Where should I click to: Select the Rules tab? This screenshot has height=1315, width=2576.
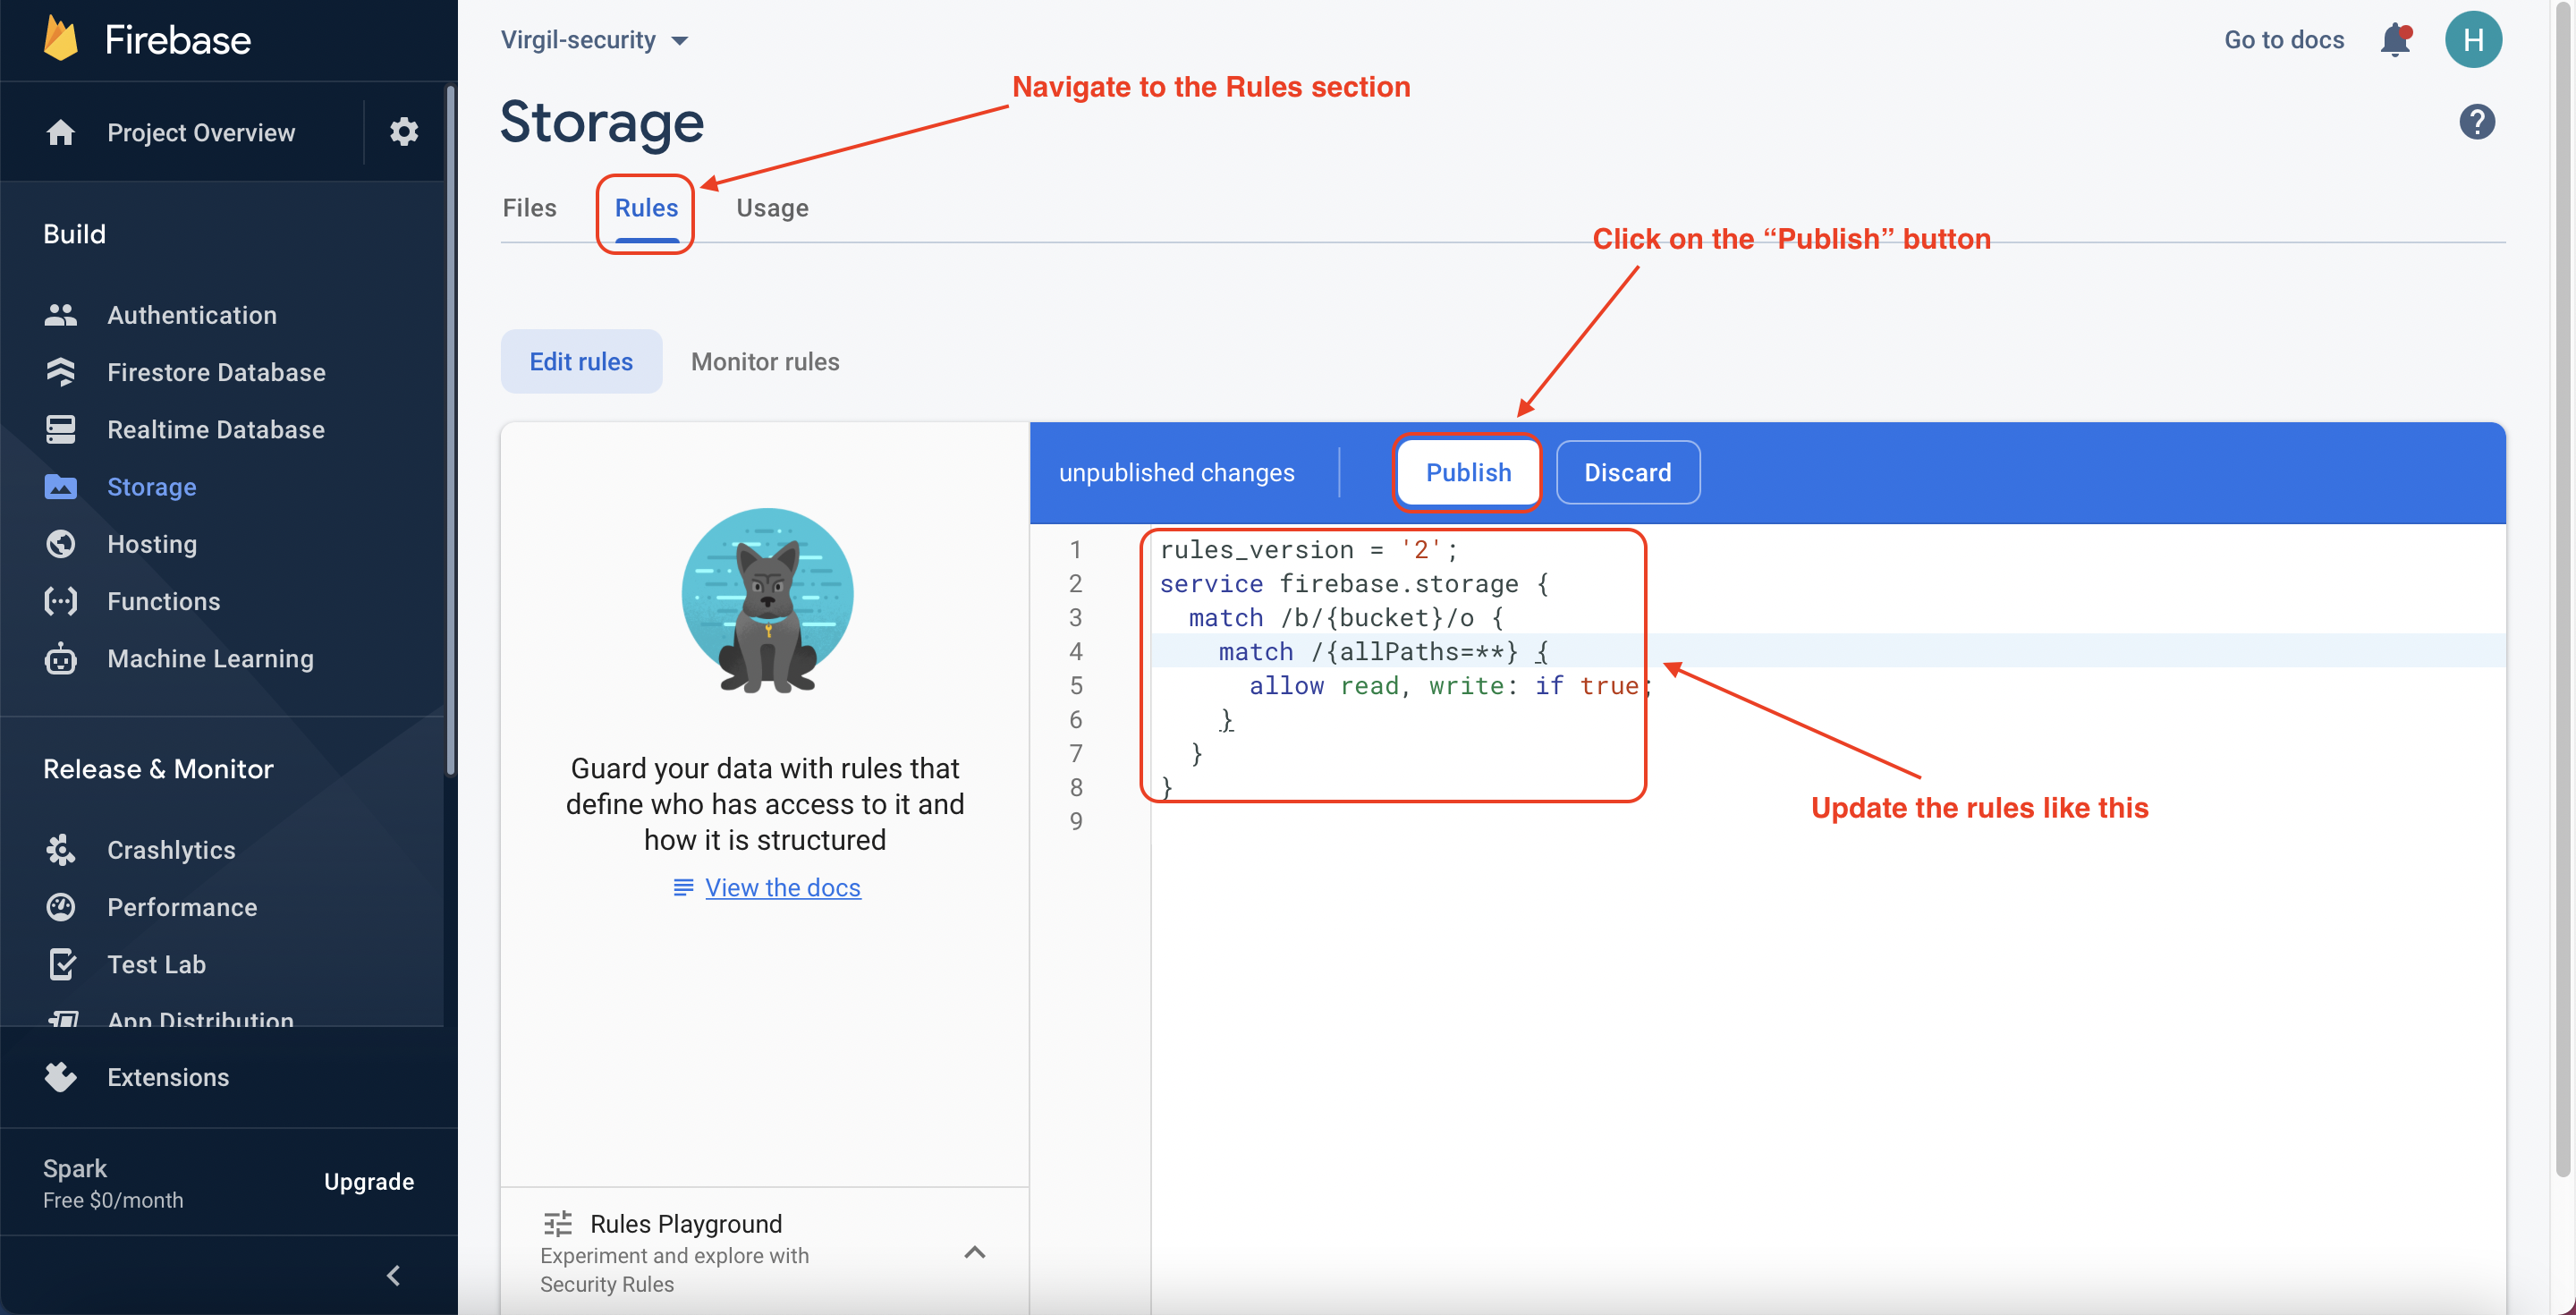[x=646, y=208]
